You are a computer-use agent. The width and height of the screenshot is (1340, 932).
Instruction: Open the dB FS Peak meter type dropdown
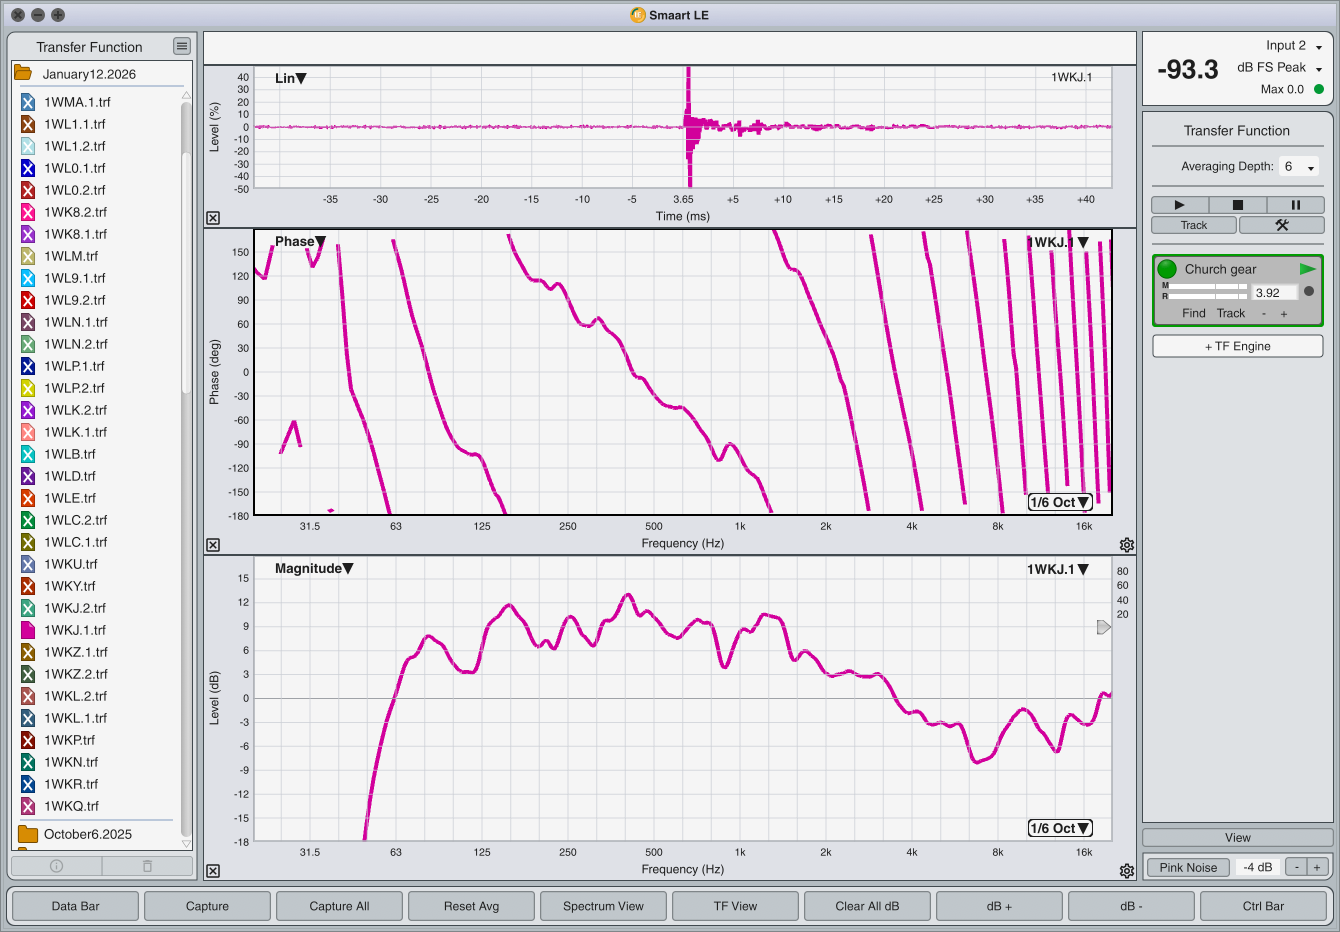click(x=1280, y=68)
